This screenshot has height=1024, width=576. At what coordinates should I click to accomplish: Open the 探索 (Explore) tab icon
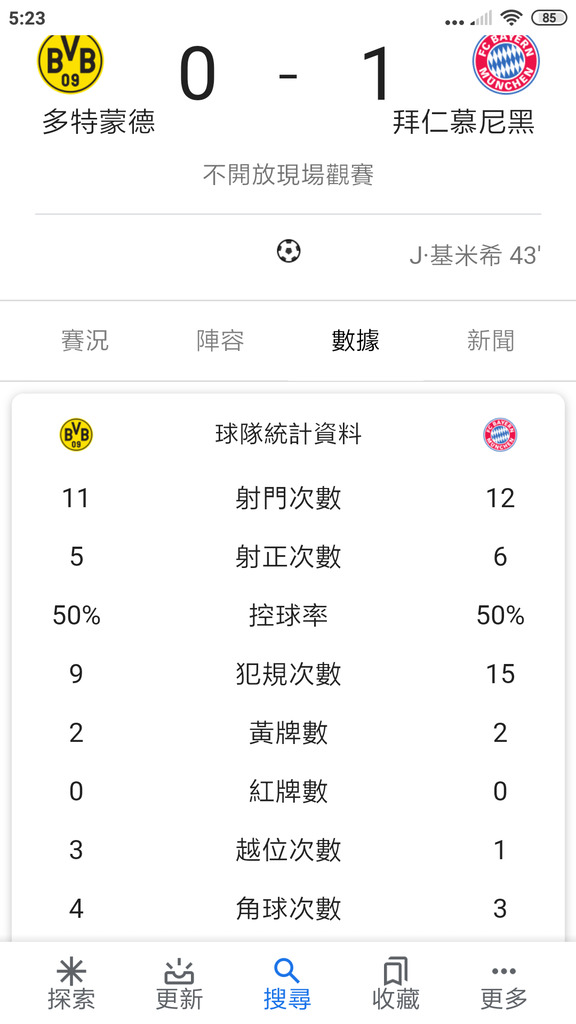pyautogui.click(x=71, y=971)
